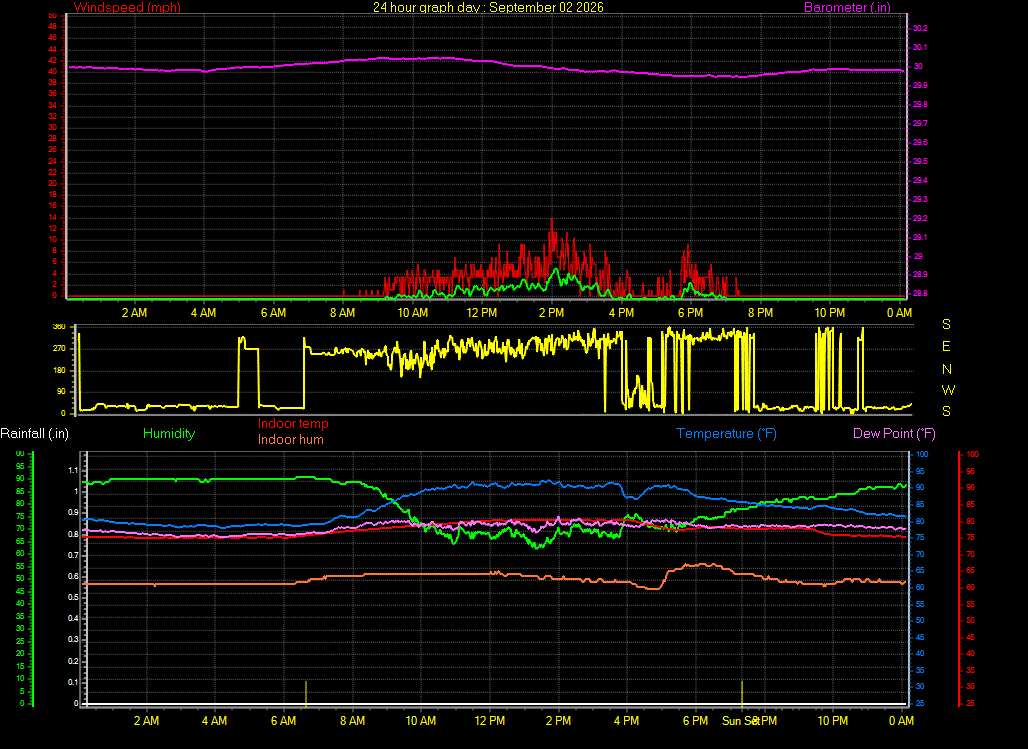1028x749 pixels.
Task: Select the 29.5 value on barometer axis
Action: 920,161
